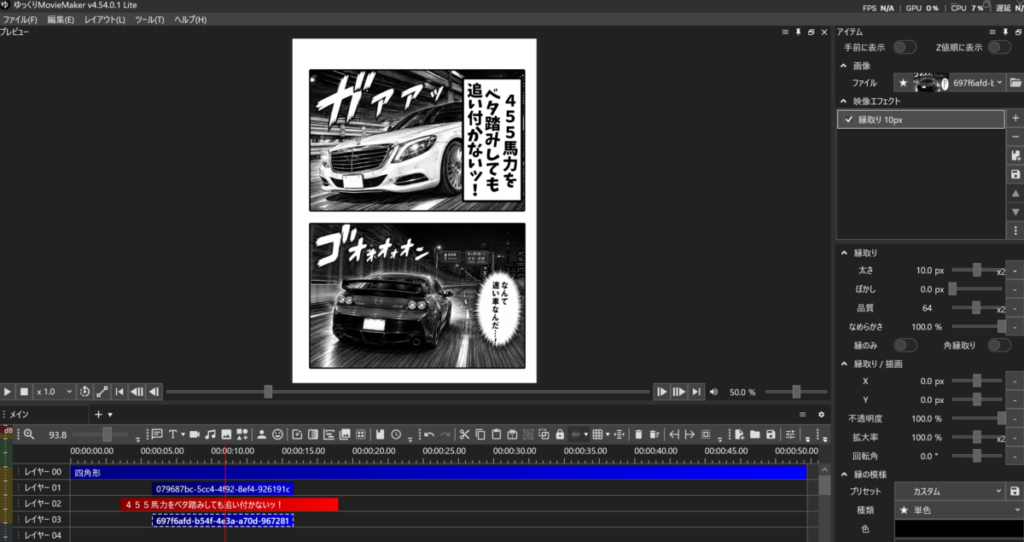This screenshot has height=542, width=1024.
Task: Save the effect as a template from the effects sidebar
Action: [x=1015, y=174]
